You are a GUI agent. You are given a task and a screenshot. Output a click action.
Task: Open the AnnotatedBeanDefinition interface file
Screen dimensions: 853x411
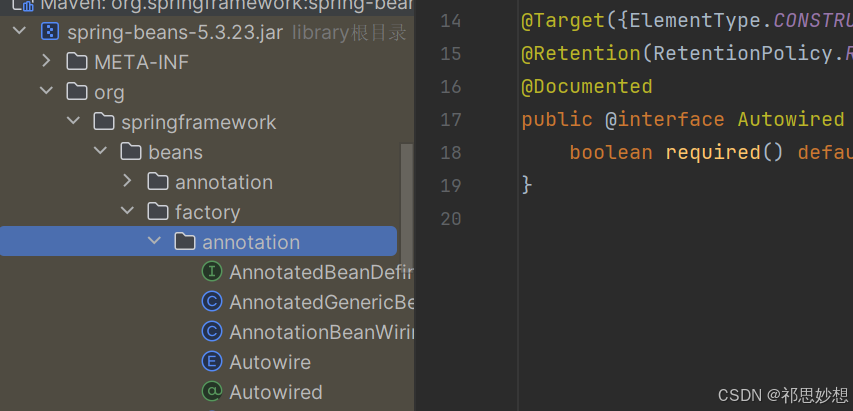pos(322,272)
